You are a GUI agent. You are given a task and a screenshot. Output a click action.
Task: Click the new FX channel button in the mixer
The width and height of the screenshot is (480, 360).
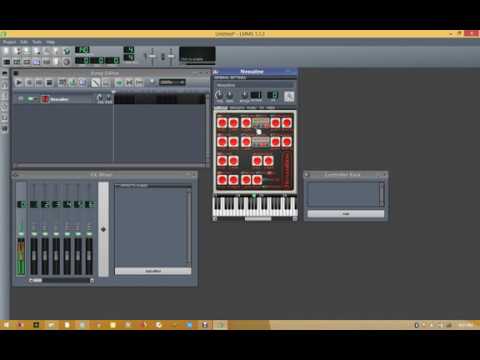click(103, 229)
